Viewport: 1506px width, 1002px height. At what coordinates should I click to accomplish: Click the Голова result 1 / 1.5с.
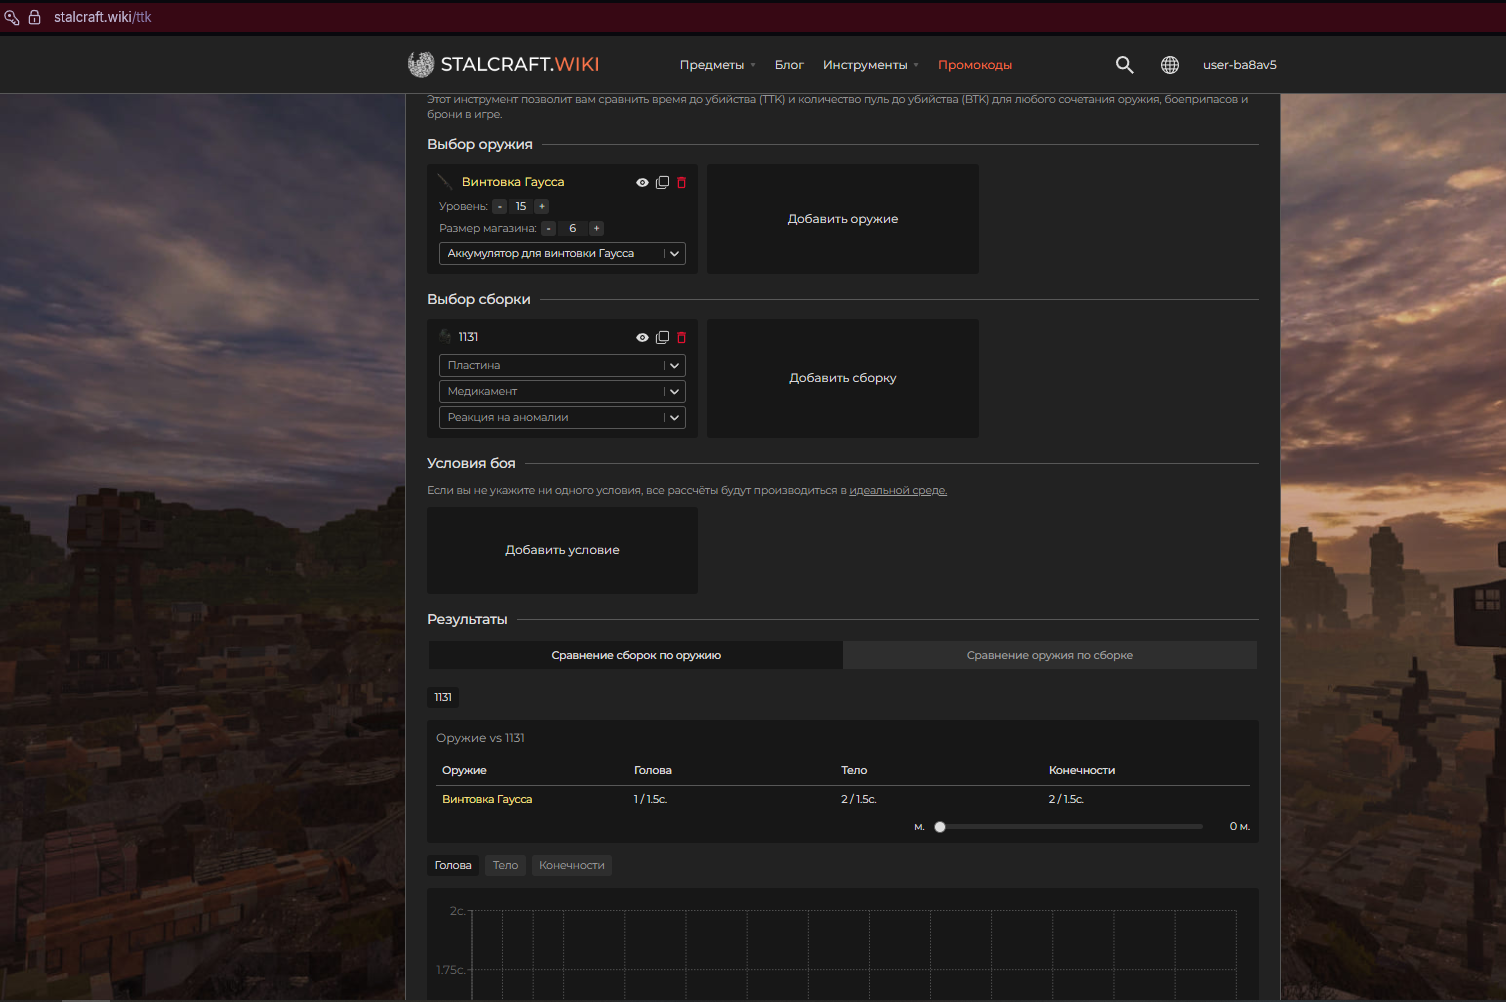(650, 799)
